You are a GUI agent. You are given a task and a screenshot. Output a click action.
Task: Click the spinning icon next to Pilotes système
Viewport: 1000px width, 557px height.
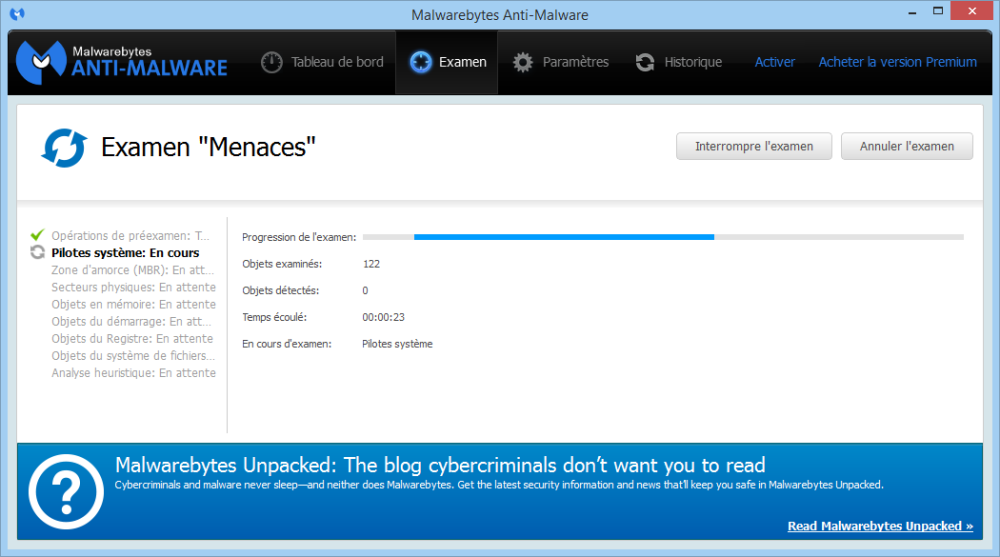[37, 253]
